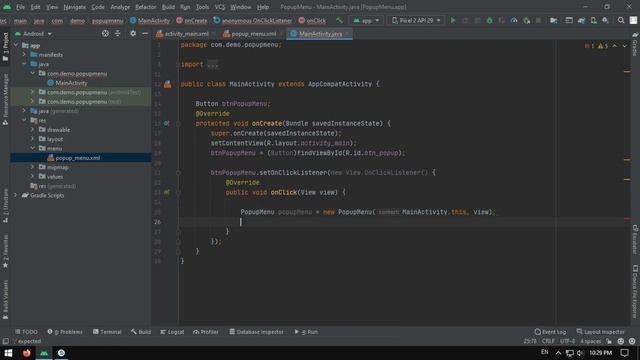Toggle the Structure side tab
Viewport: 640px width, 360px height.
[x=5, y=205]
